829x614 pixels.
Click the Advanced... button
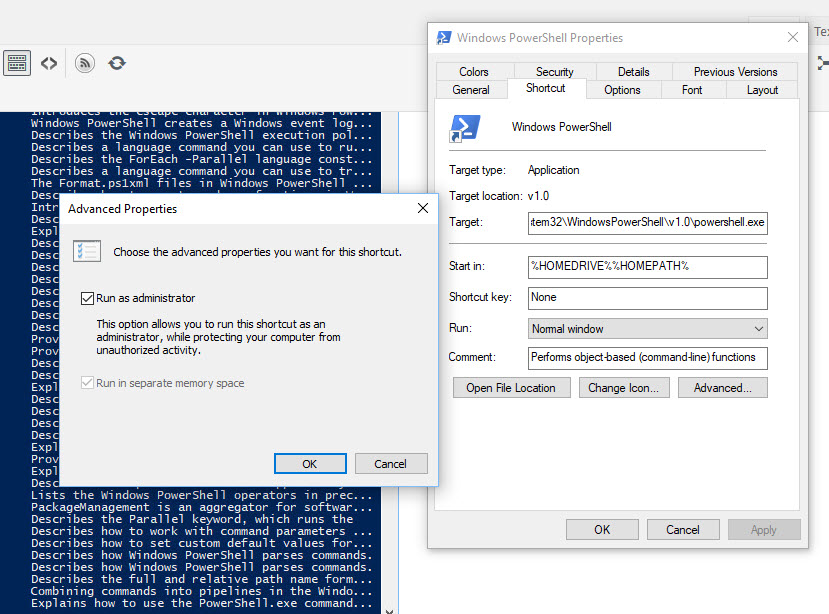pos(723,388)
